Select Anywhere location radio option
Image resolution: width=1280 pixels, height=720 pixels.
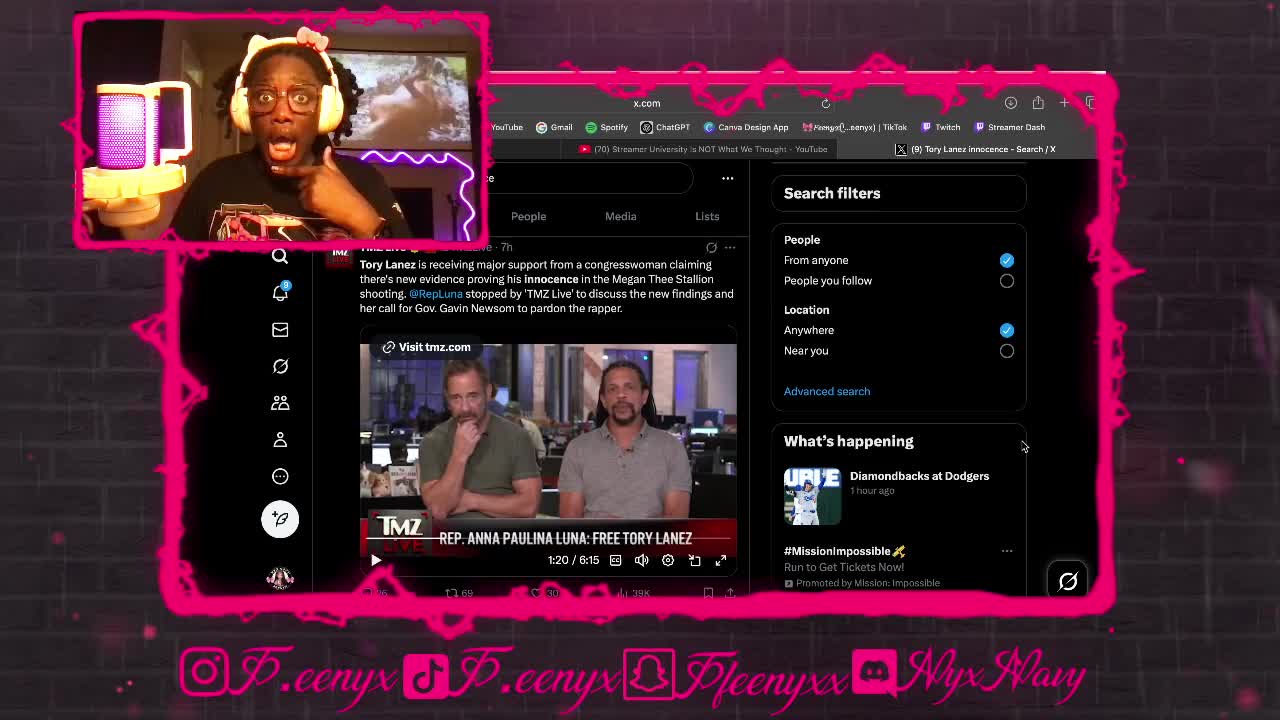[1006, 330]
